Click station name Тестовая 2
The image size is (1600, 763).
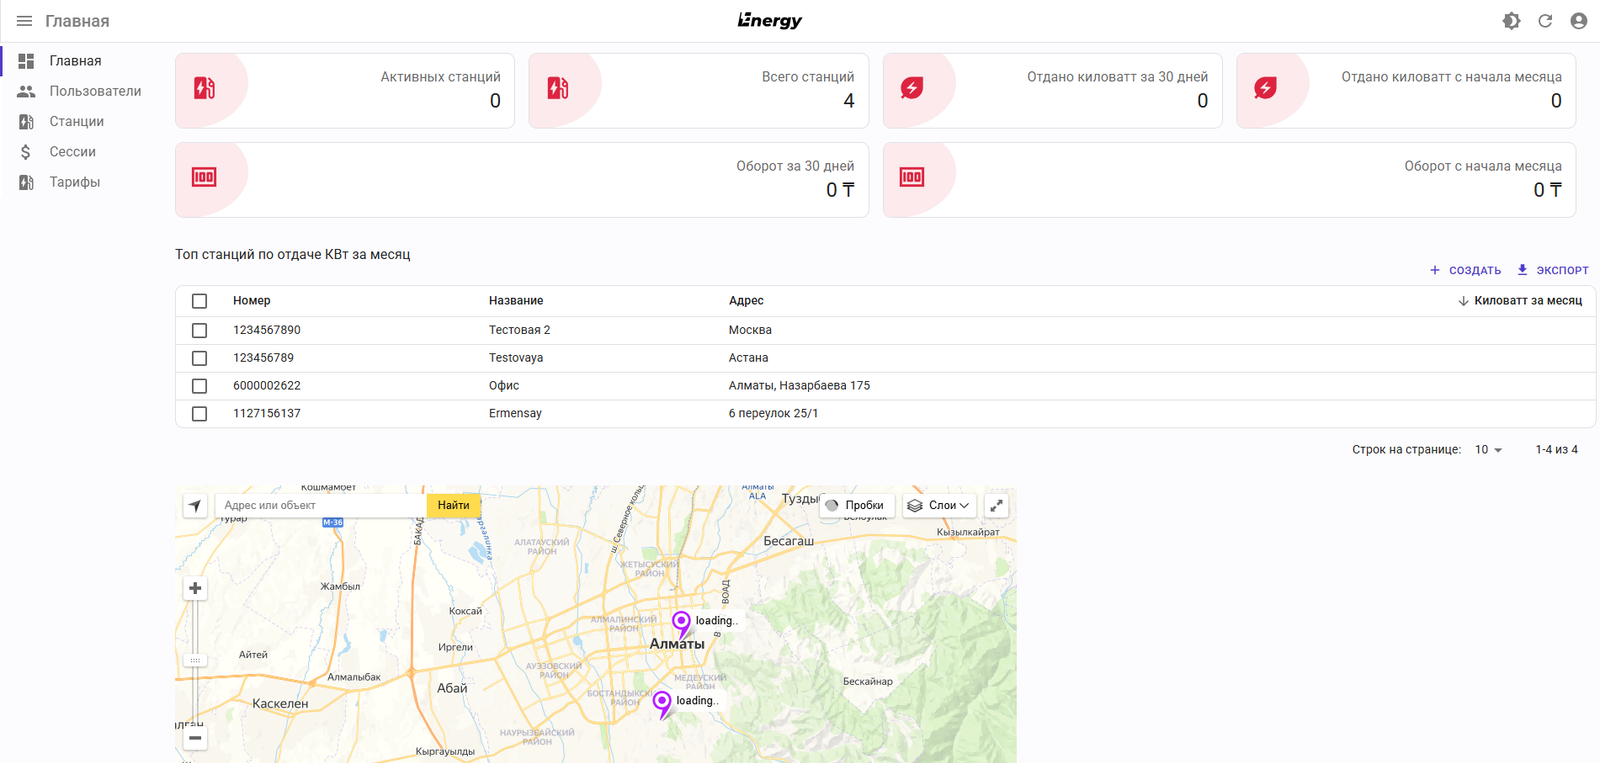[520, 330]
